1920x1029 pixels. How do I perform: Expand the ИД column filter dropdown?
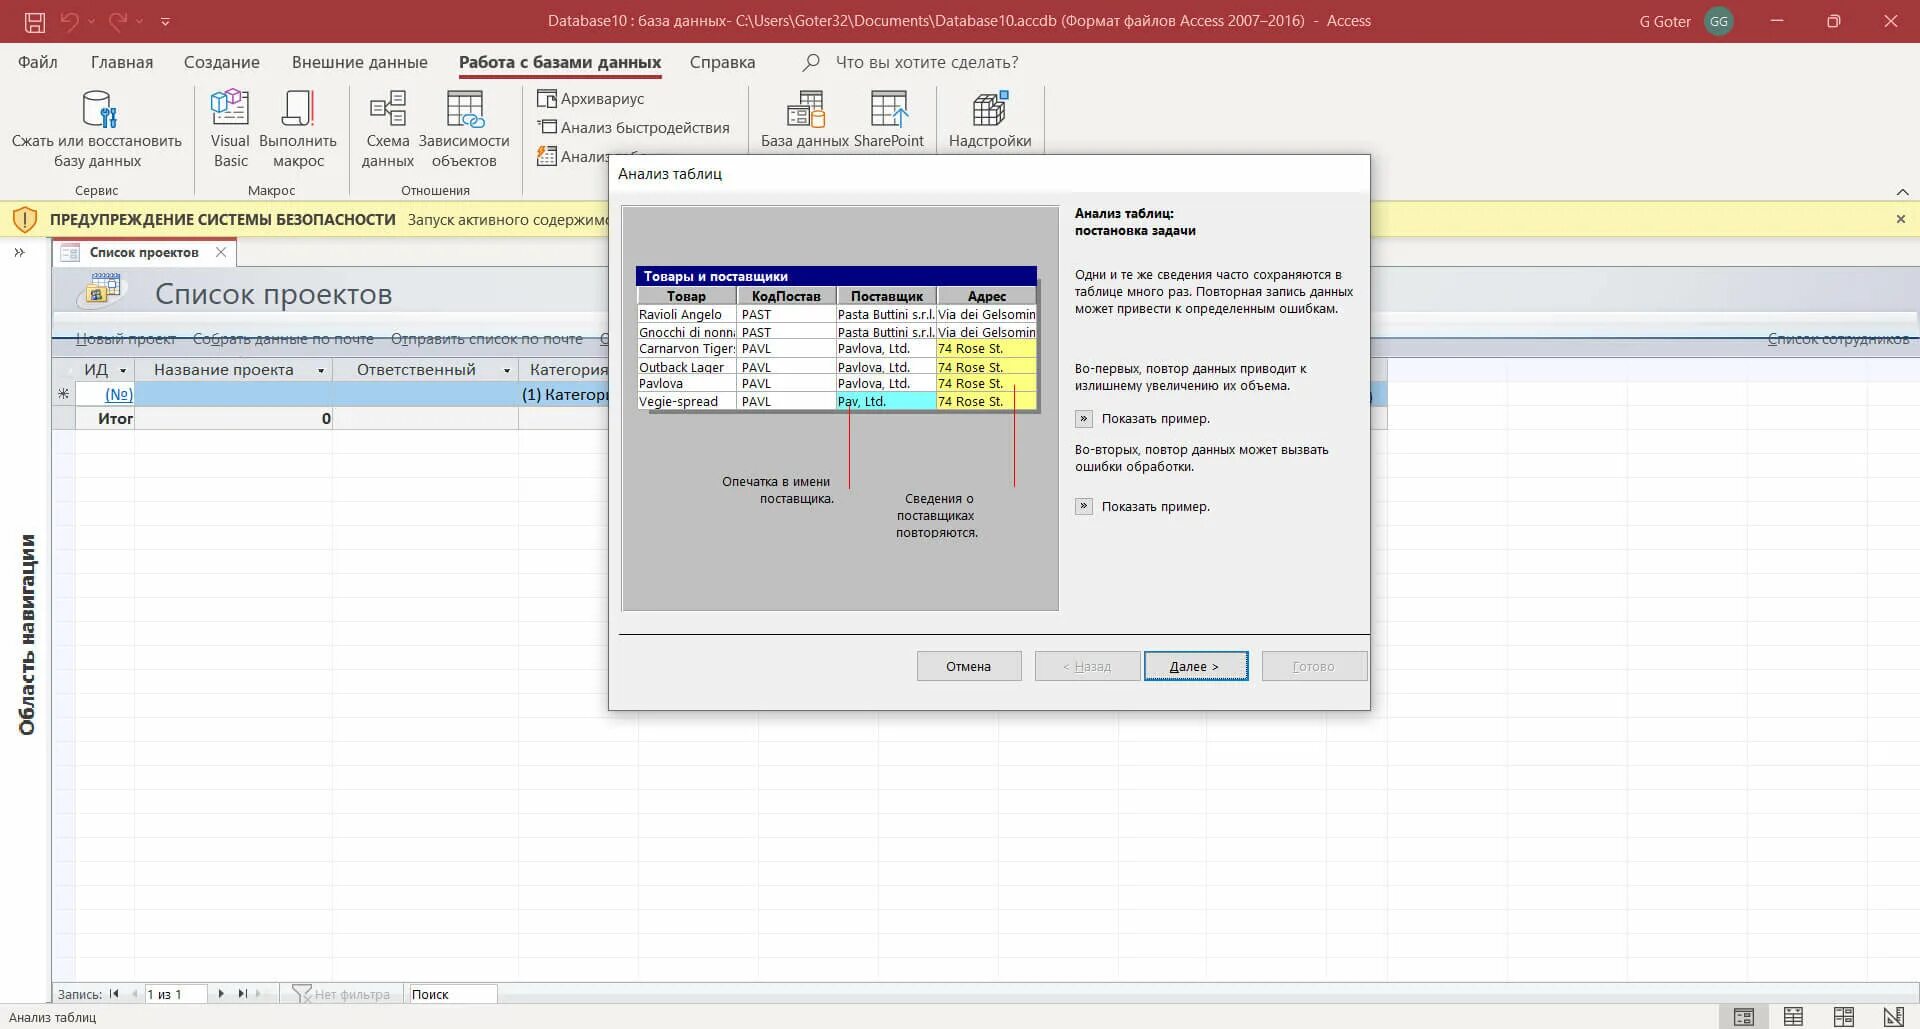click(x=123, y=370)
